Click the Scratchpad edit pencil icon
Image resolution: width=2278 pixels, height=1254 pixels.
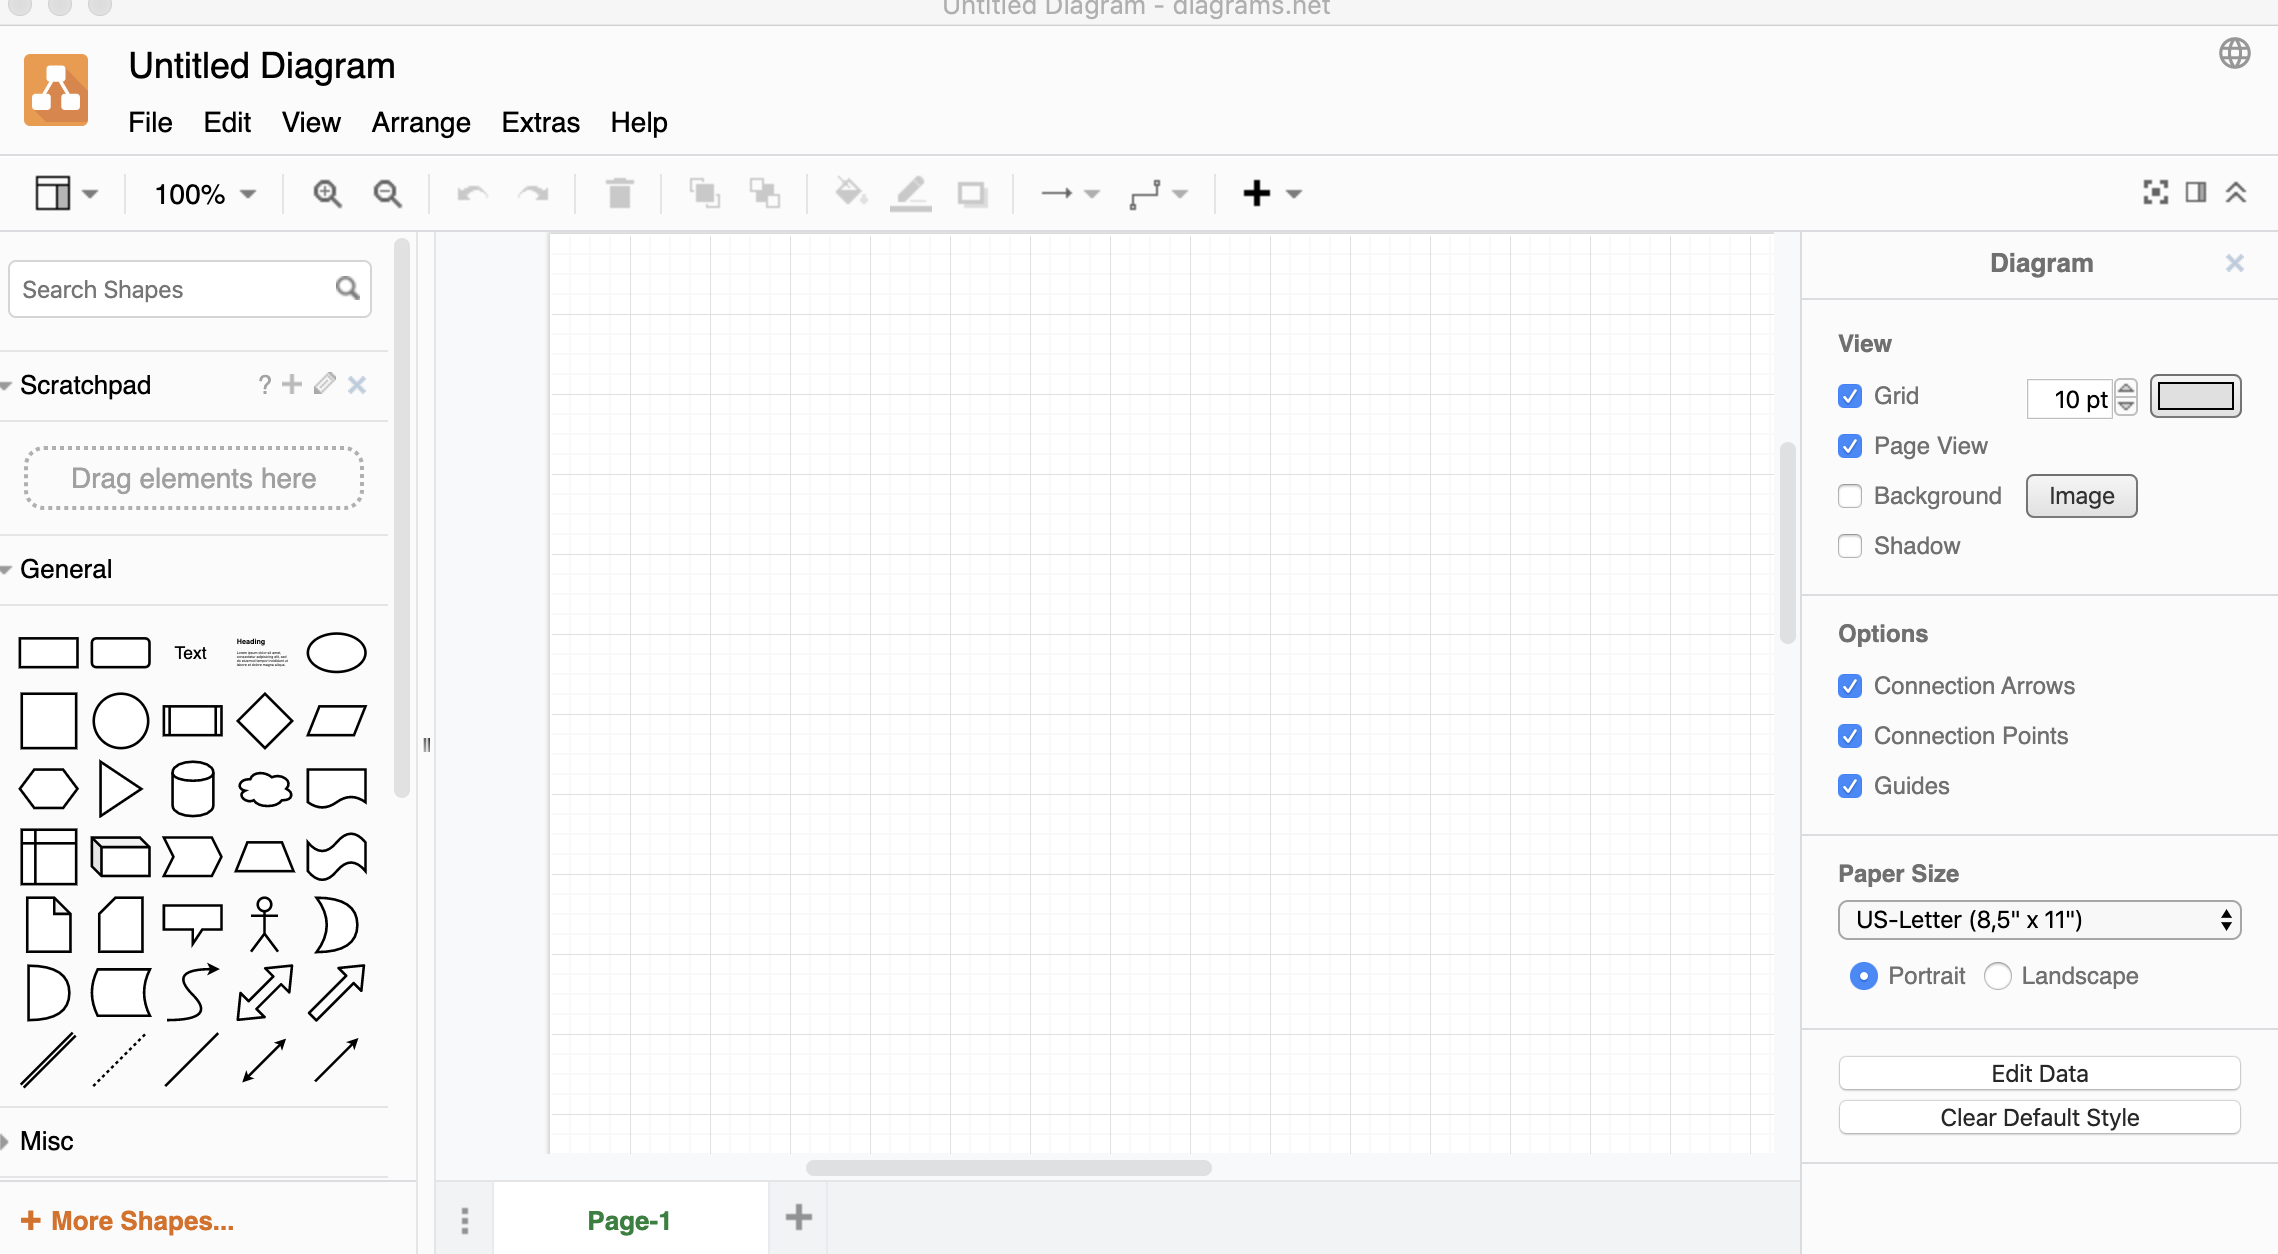[324, 384]
